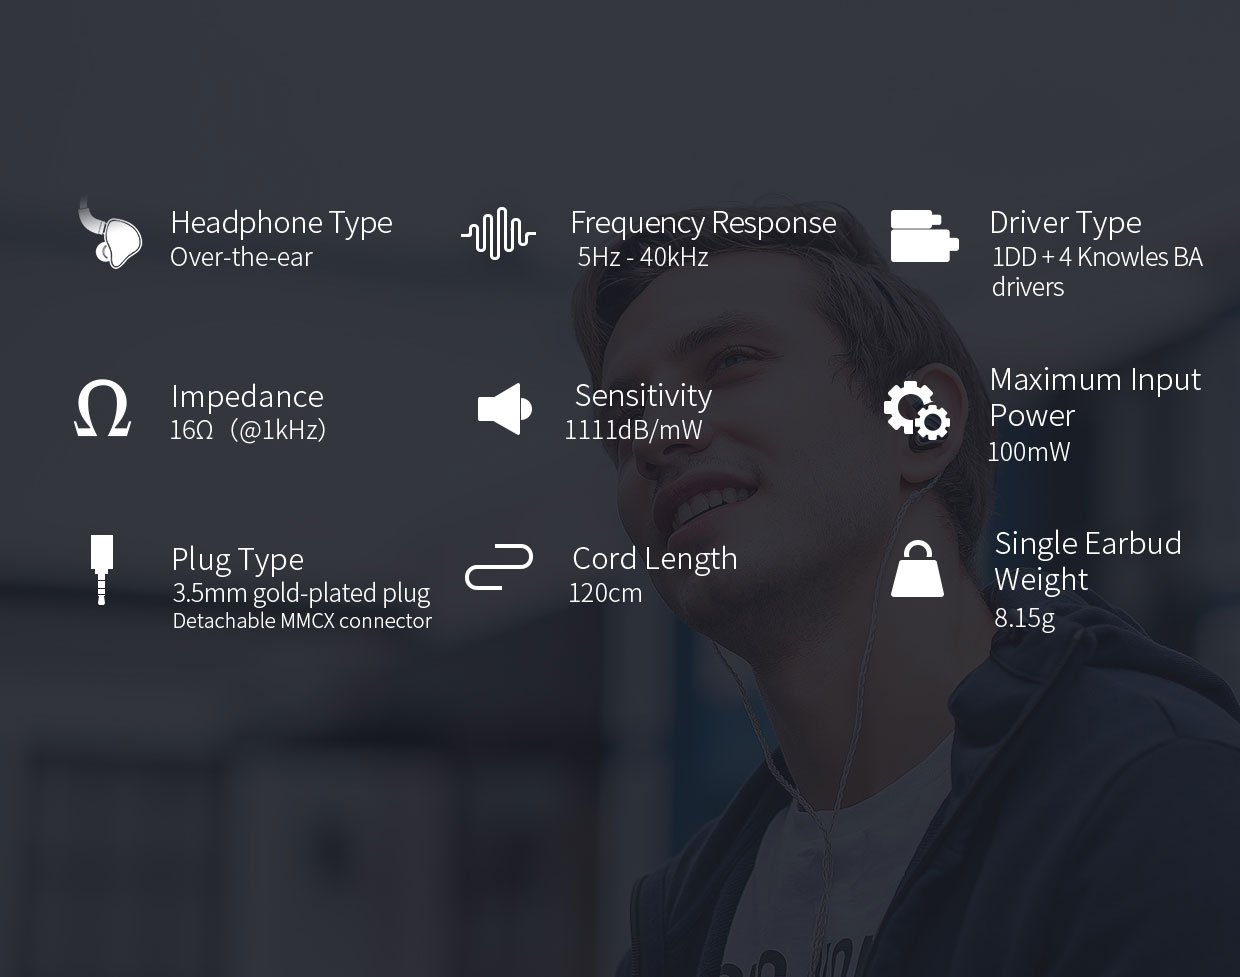Click the Detachable MMCX connector text
1240x977 pixels.
coord(302,621)
